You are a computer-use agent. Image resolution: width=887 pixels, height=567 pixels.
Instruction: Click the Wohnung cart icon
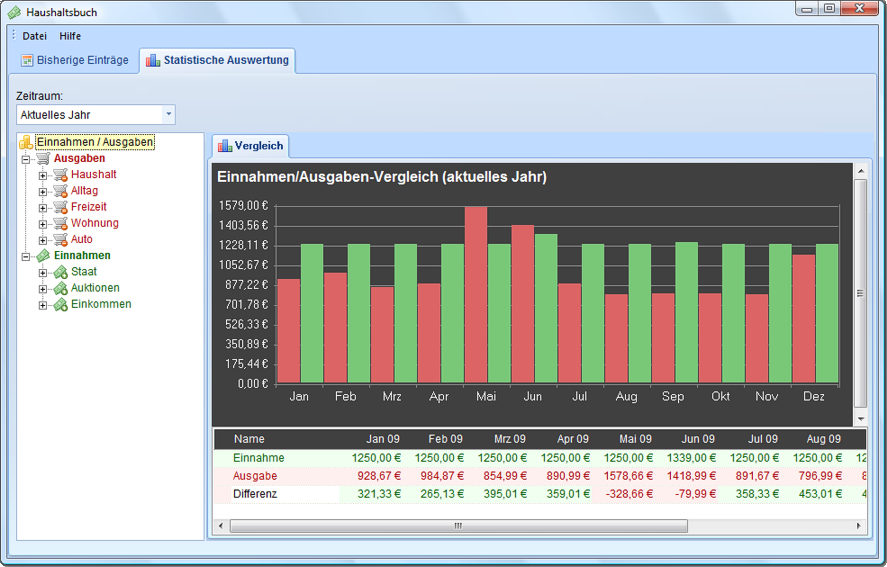click(x=61, y=224)
